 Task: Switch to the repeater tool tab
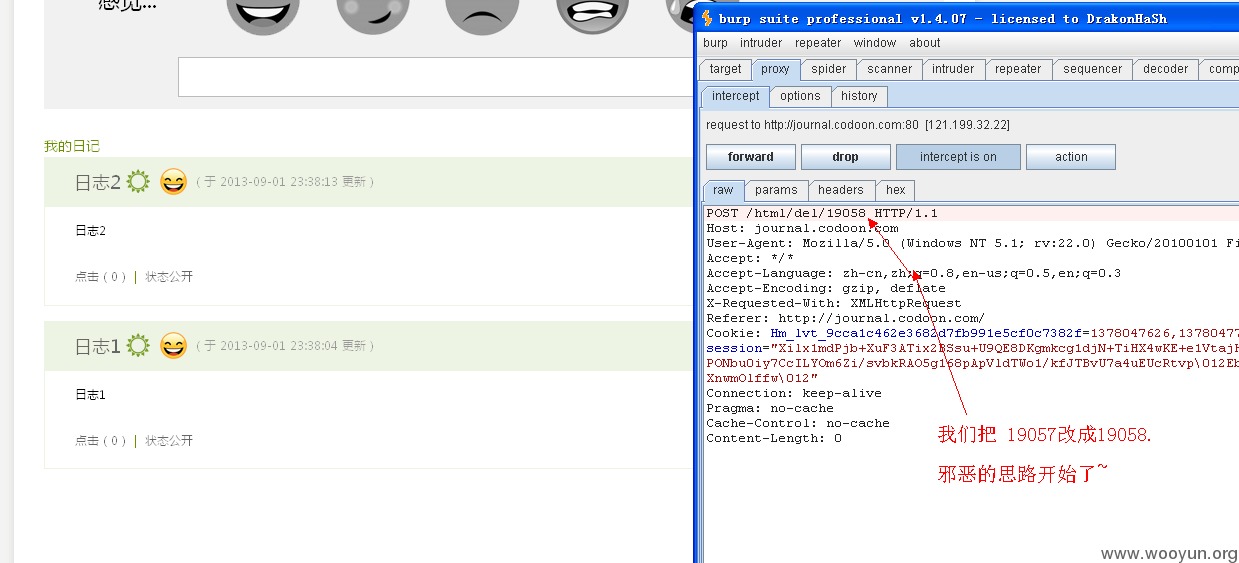point(1019,69)
